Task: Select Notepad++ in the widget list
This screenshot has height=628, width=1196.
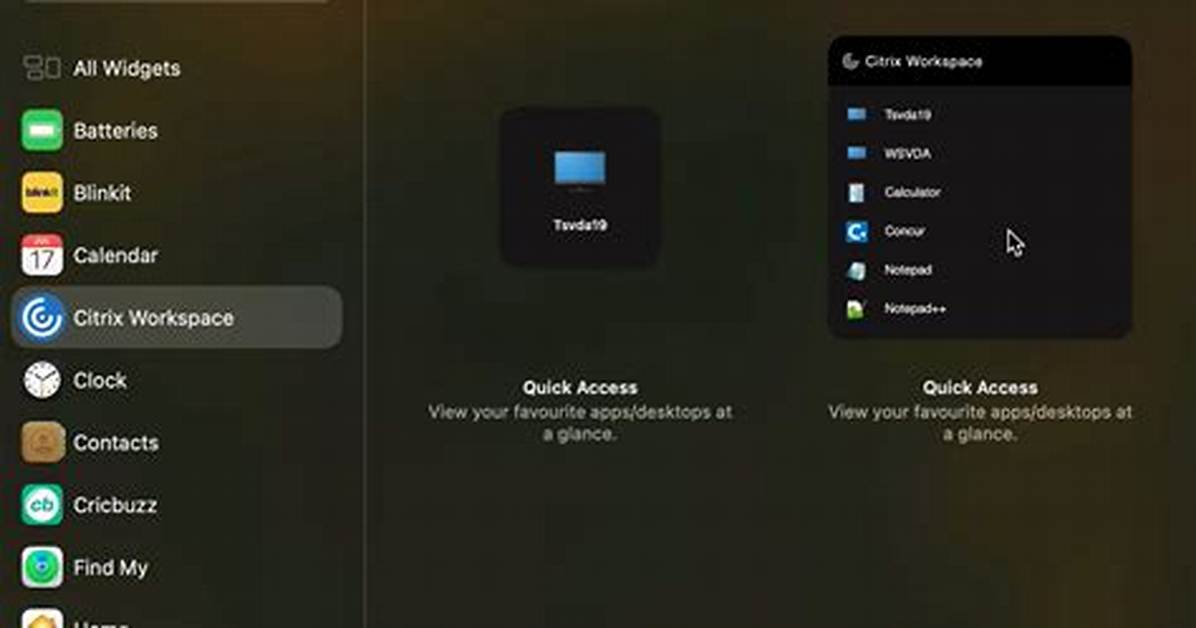Action: coord(915,309)
